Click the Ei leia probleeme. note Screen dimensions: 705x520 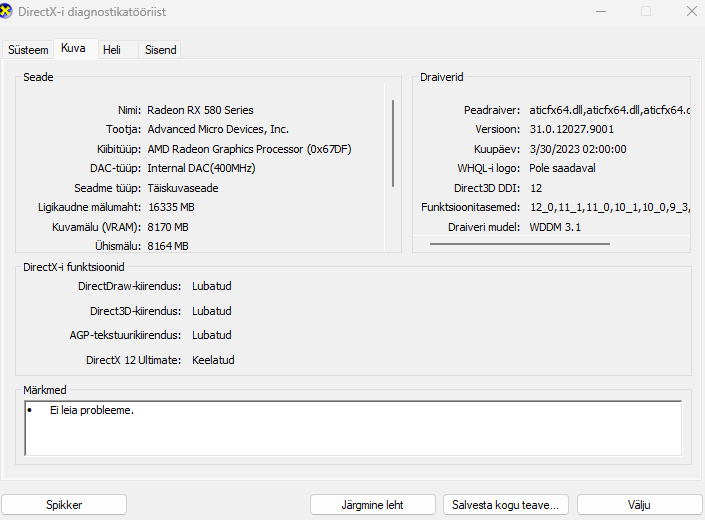point(92,410)
